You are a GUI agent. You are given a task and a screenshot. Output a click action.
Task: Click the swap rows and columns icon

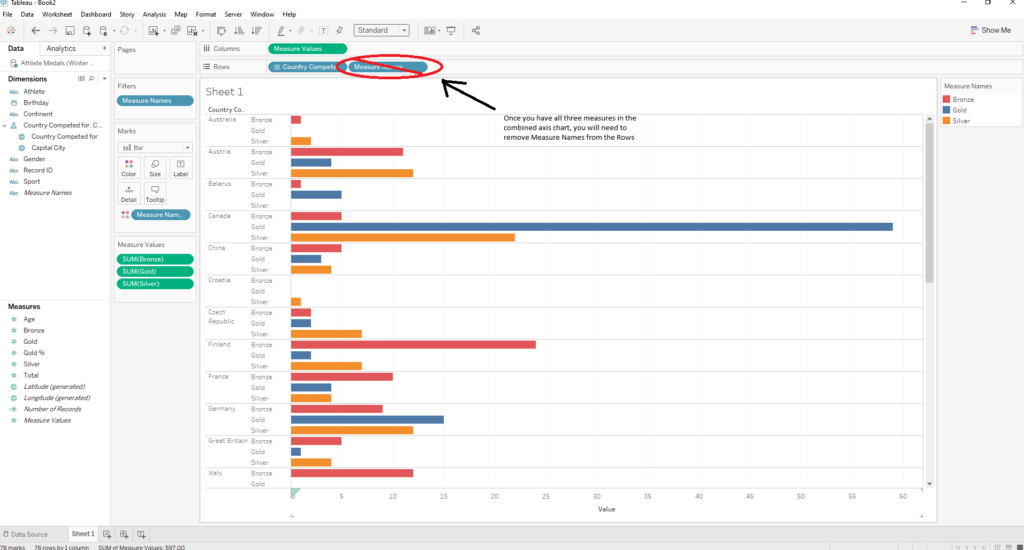(x=221, y=31)
